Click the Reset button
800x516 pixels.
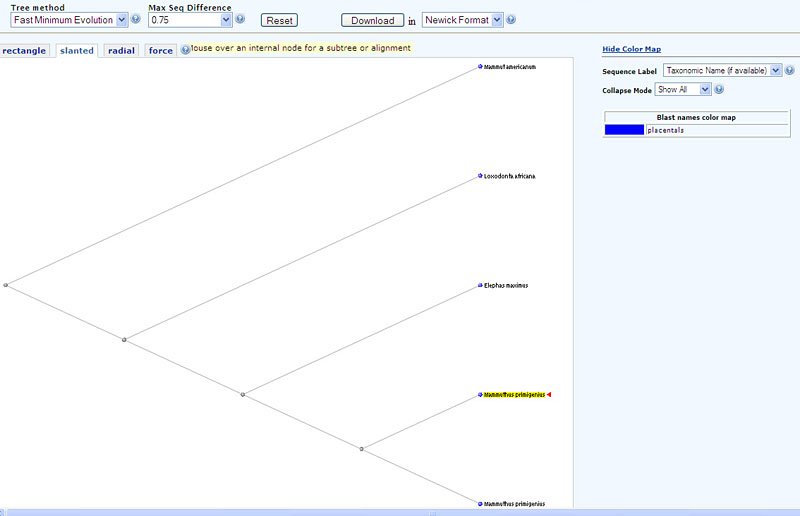tap(280, 20)
